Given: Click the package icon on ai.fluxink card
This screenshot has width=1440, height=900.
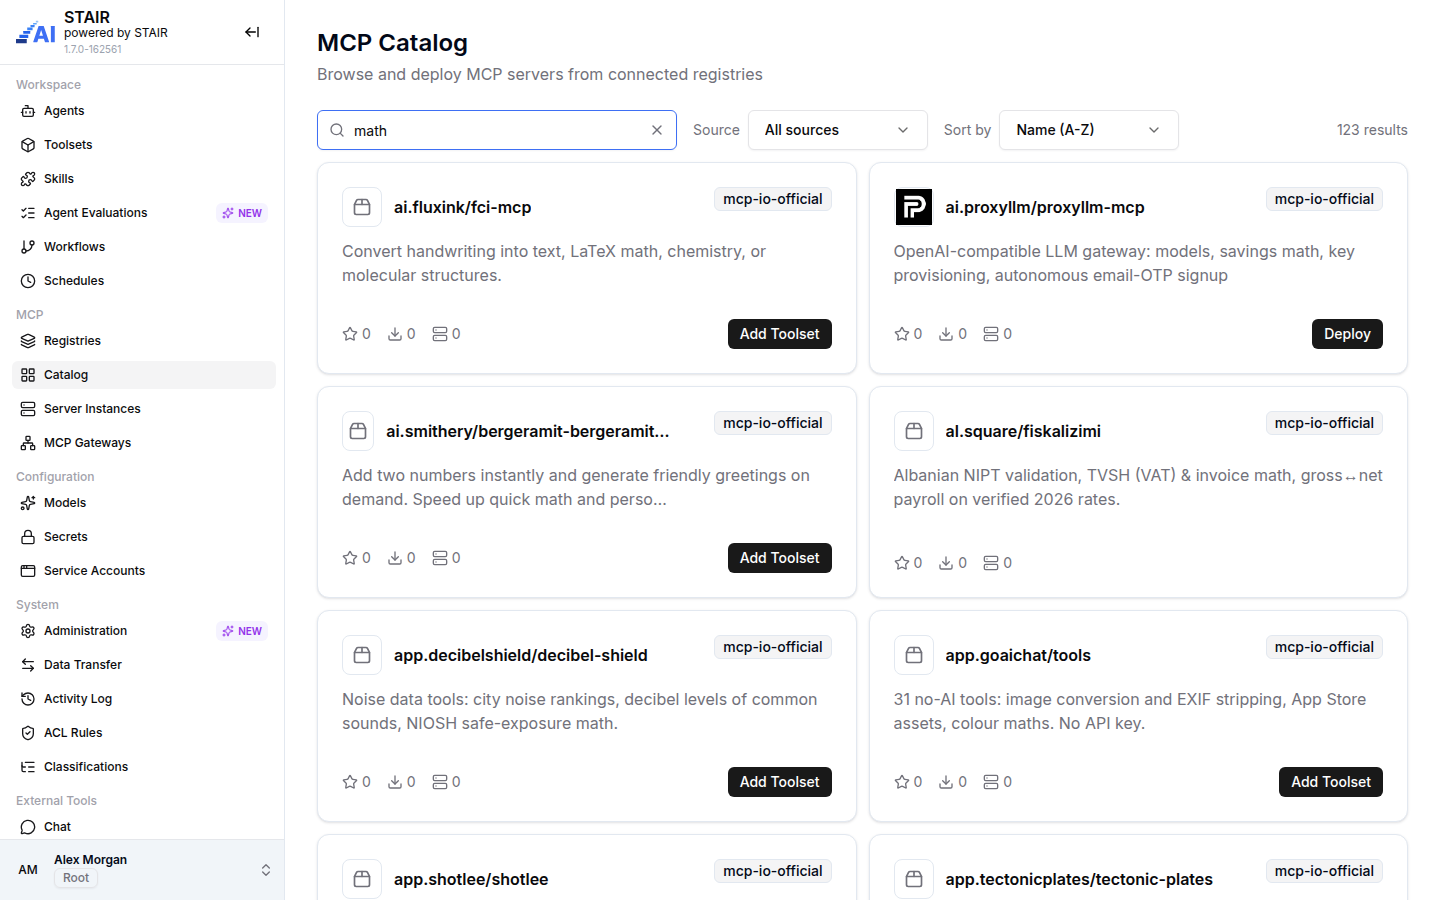Looking at the screenshot, I should [x=362, y=207].
